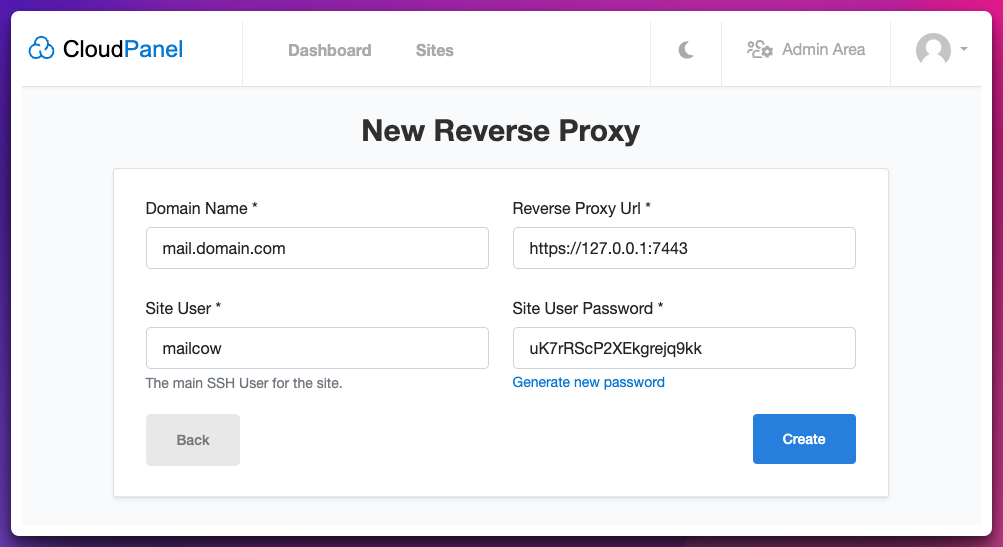Click the CloudPanel brand name text
Screen dimensions: 1003x547
tap(123, 49)
